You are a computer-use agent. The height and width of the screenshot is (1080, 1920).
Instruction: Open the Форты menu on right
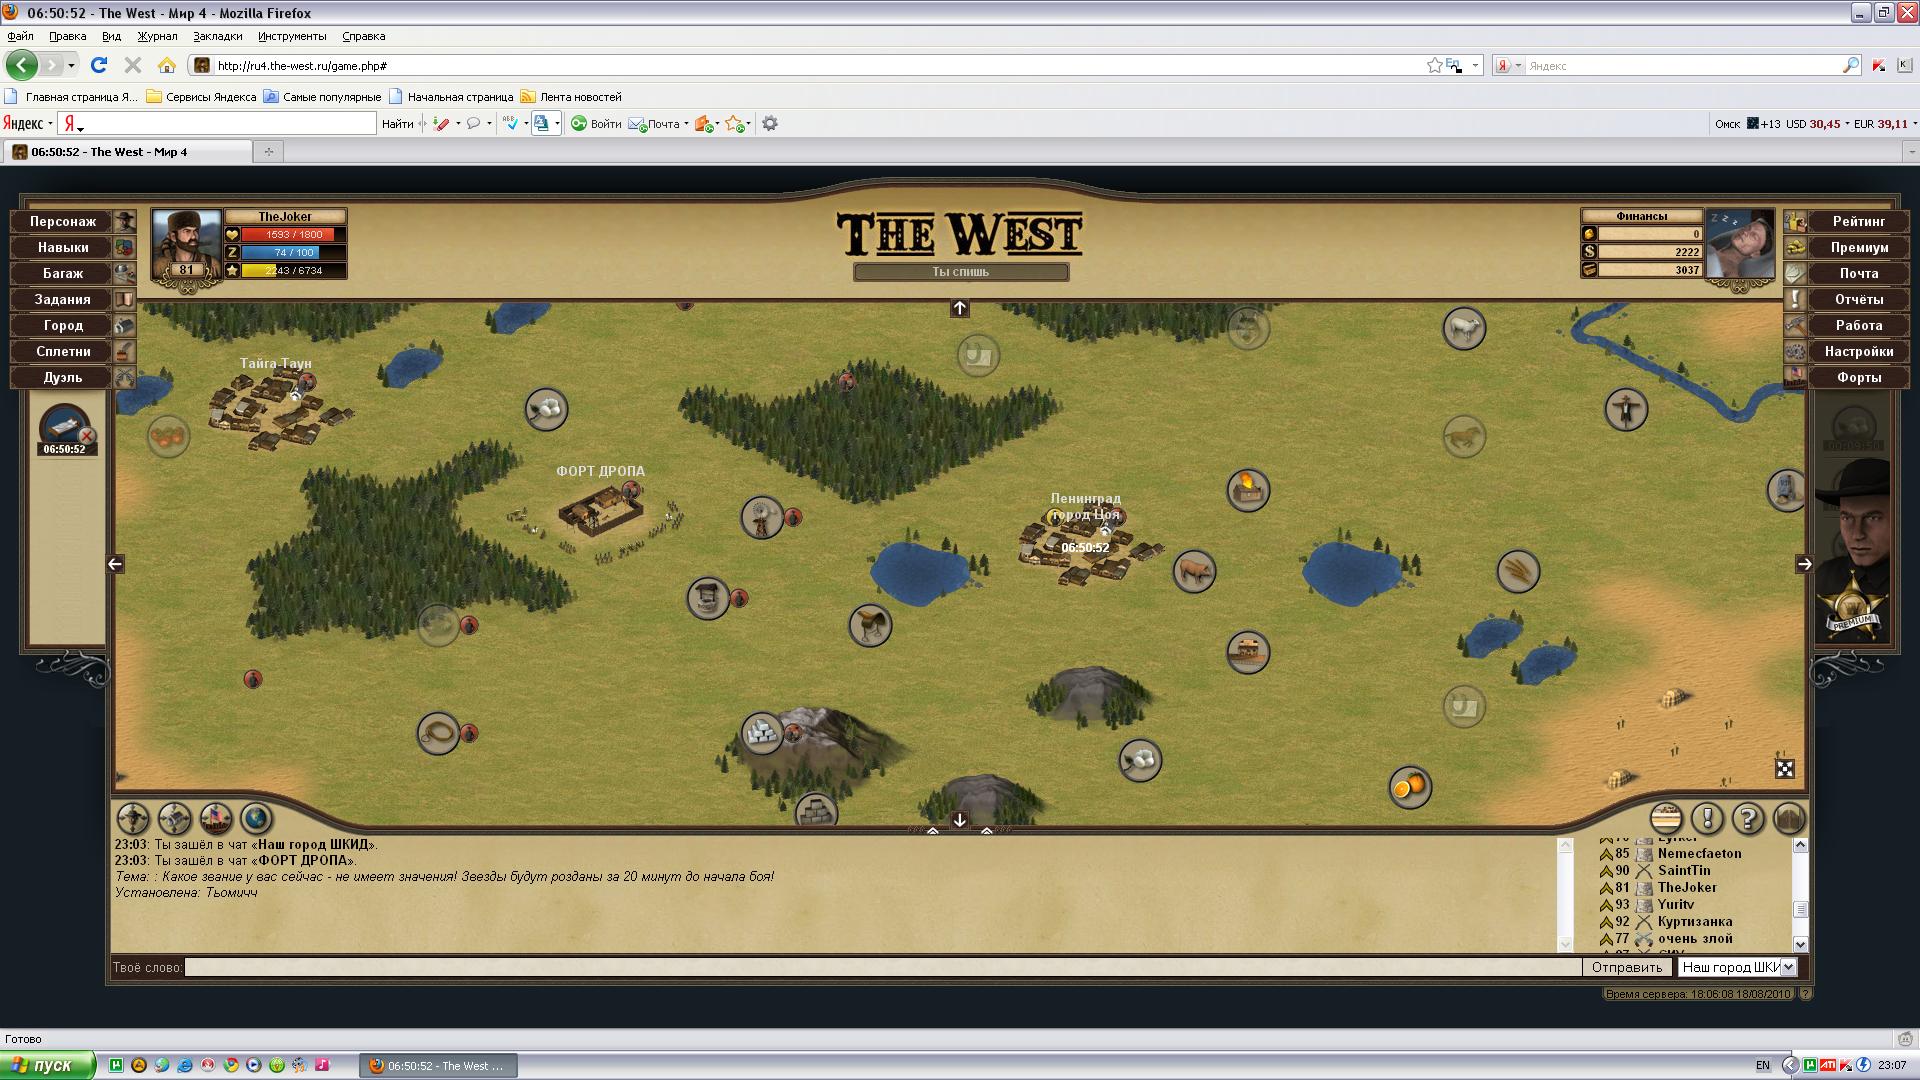pyautogui.click(x=1858, y=377)
